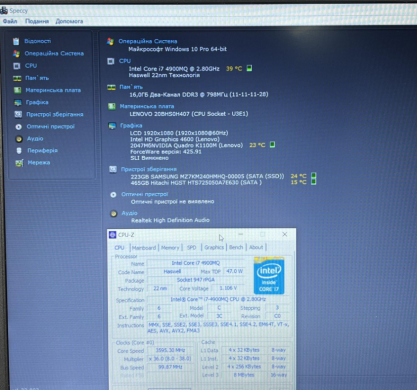The image size is (417, 390).
Task: Select CPU in the sidebar list
Action: tap(31, 66)
